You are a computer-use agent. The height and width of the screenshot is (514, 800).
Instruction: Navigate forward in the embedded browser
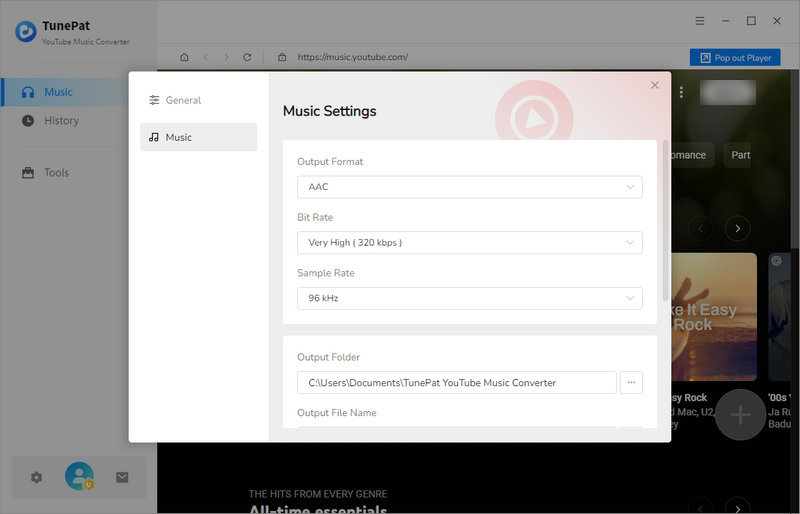pyautogui.click(x=227, y=57)
